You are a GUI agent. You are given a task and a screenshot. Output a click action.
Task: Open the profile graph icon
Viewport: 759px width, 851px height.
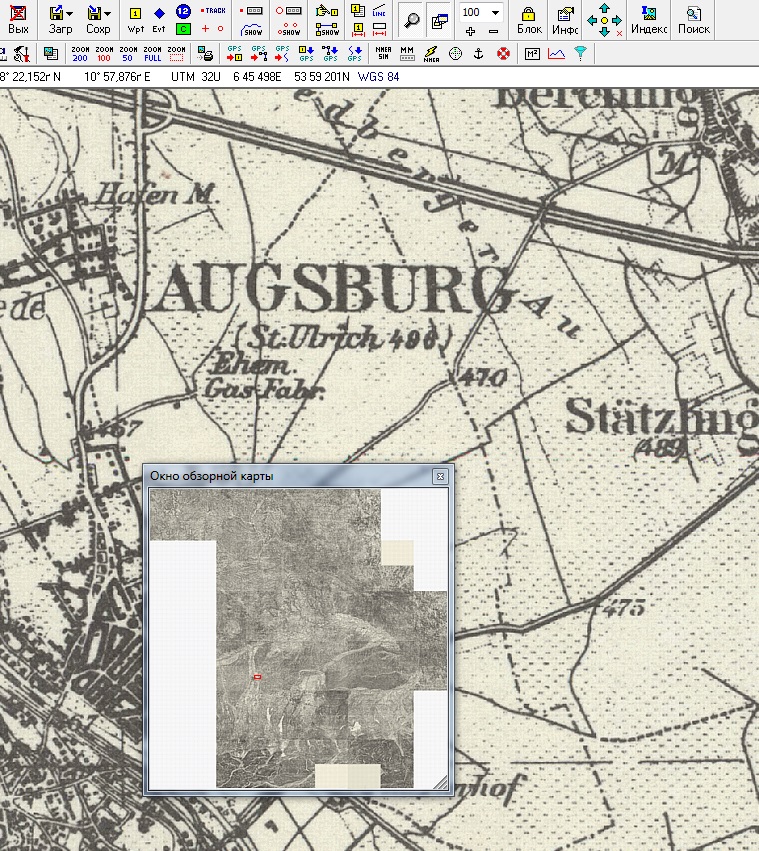tap(556, 52)
